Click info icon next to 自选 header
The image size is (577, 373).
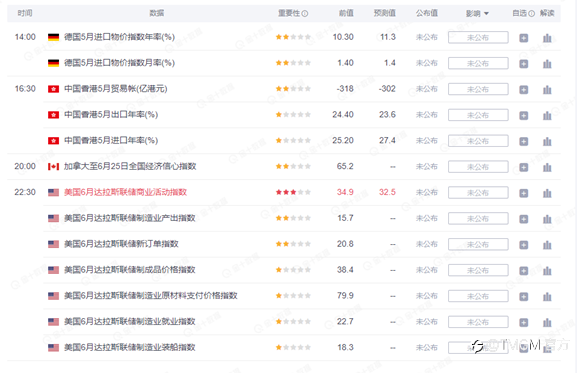531,14
